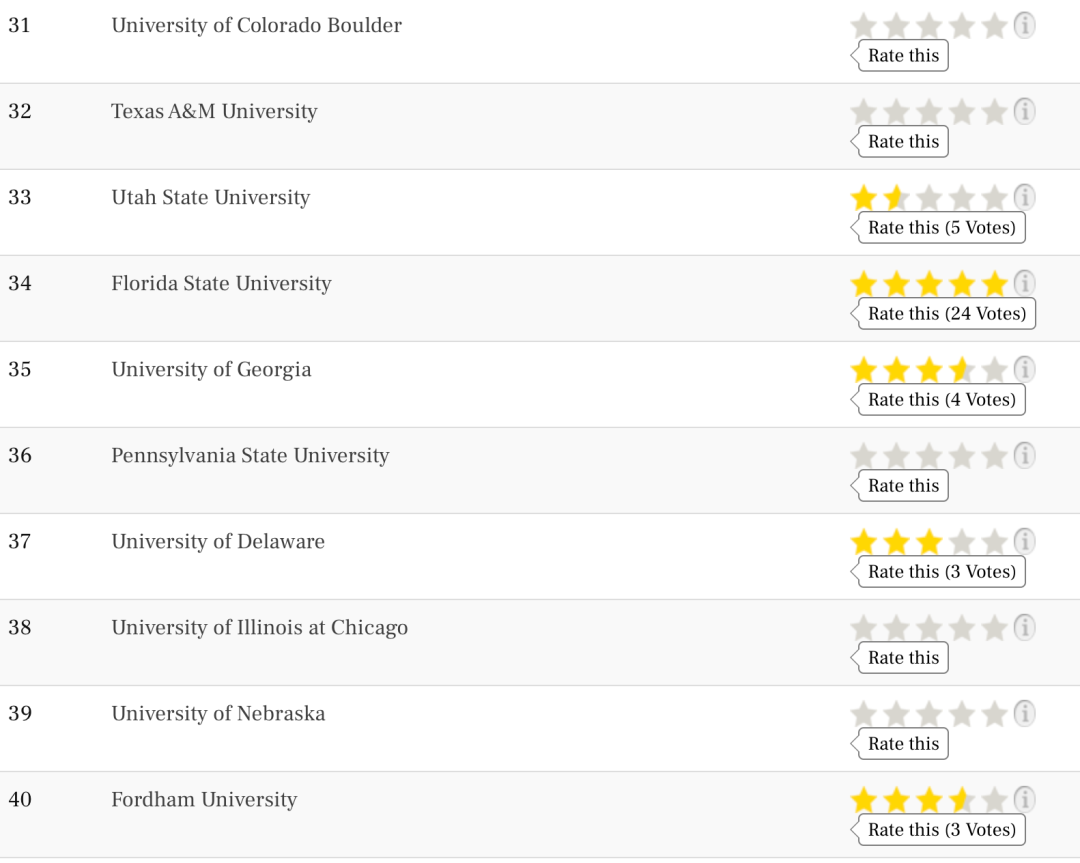Rate University of Colorado Boulder one star

point(863,26)
